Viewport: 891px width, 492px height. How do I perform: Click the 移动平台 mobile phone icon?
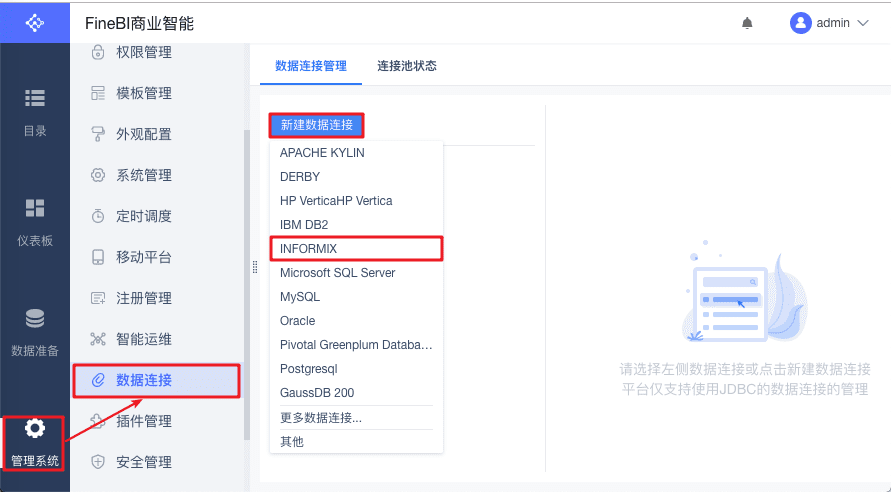click(x=98, y=257)
